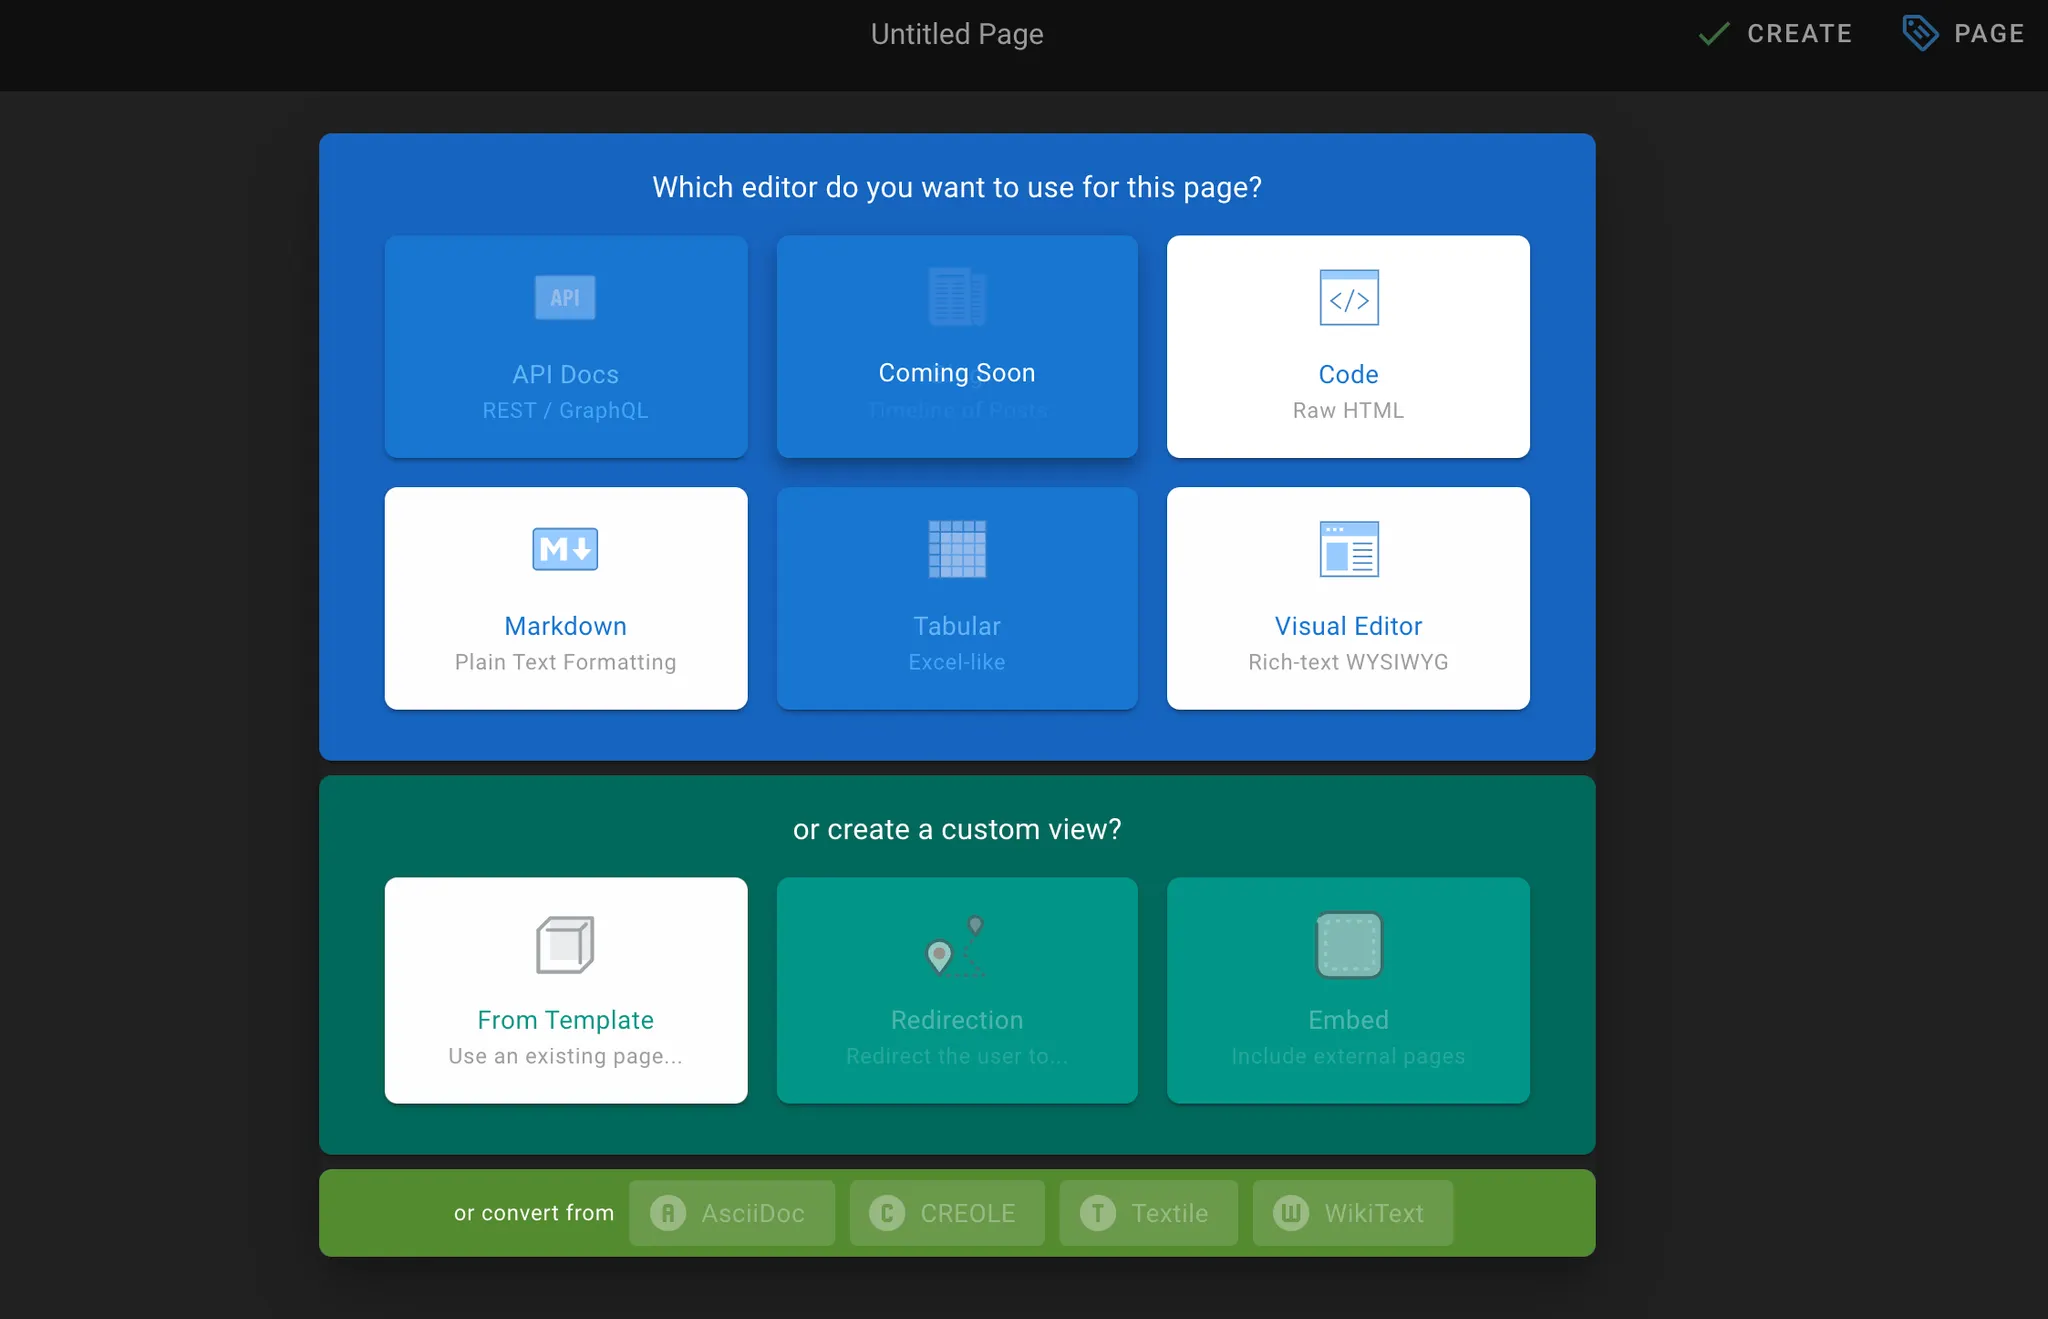Click the tag icon next to PAGE

pos(1920,33)
